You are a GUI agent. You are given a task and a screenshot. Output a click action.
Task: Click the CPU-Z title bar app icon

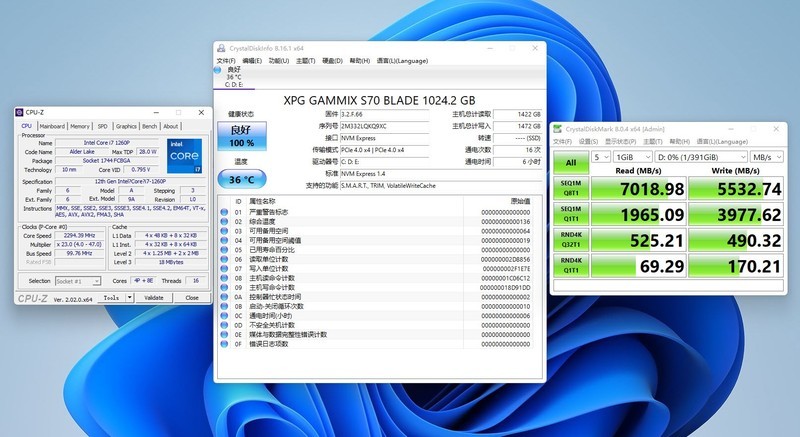tap(19, 112)
